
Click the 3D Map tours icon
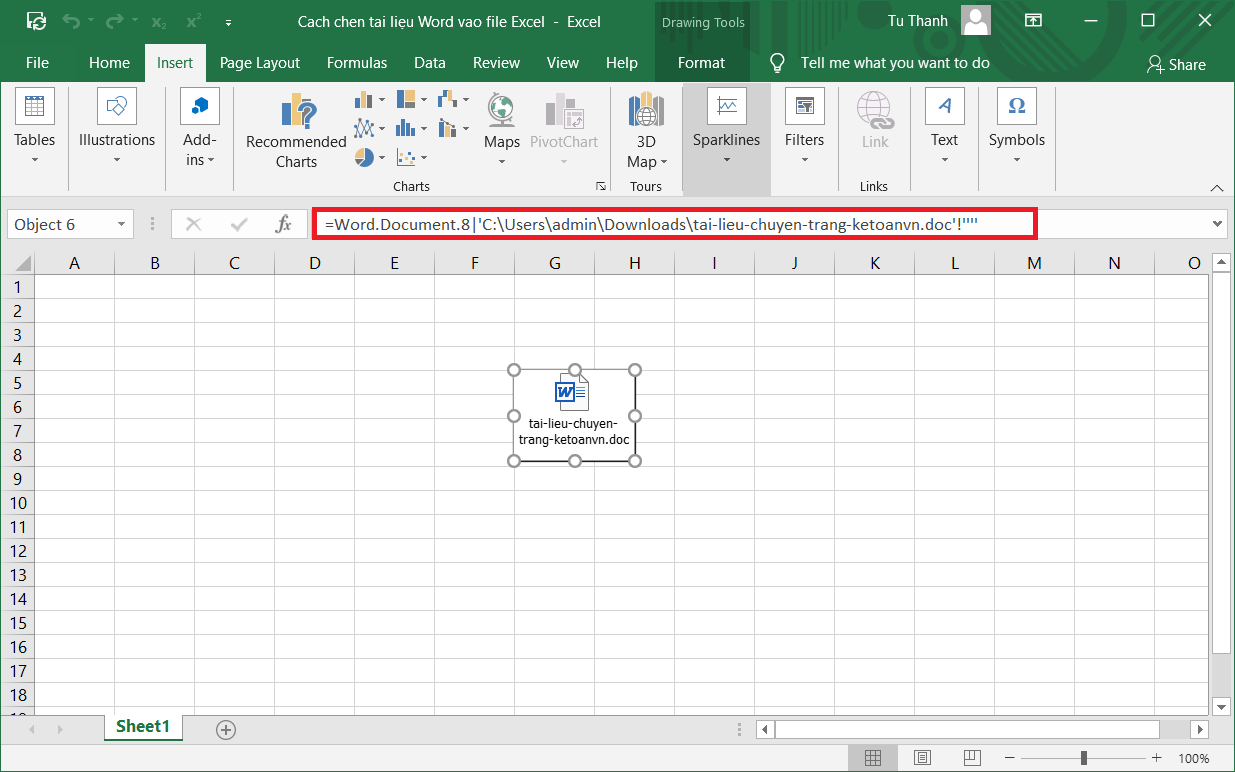(646, 109)
